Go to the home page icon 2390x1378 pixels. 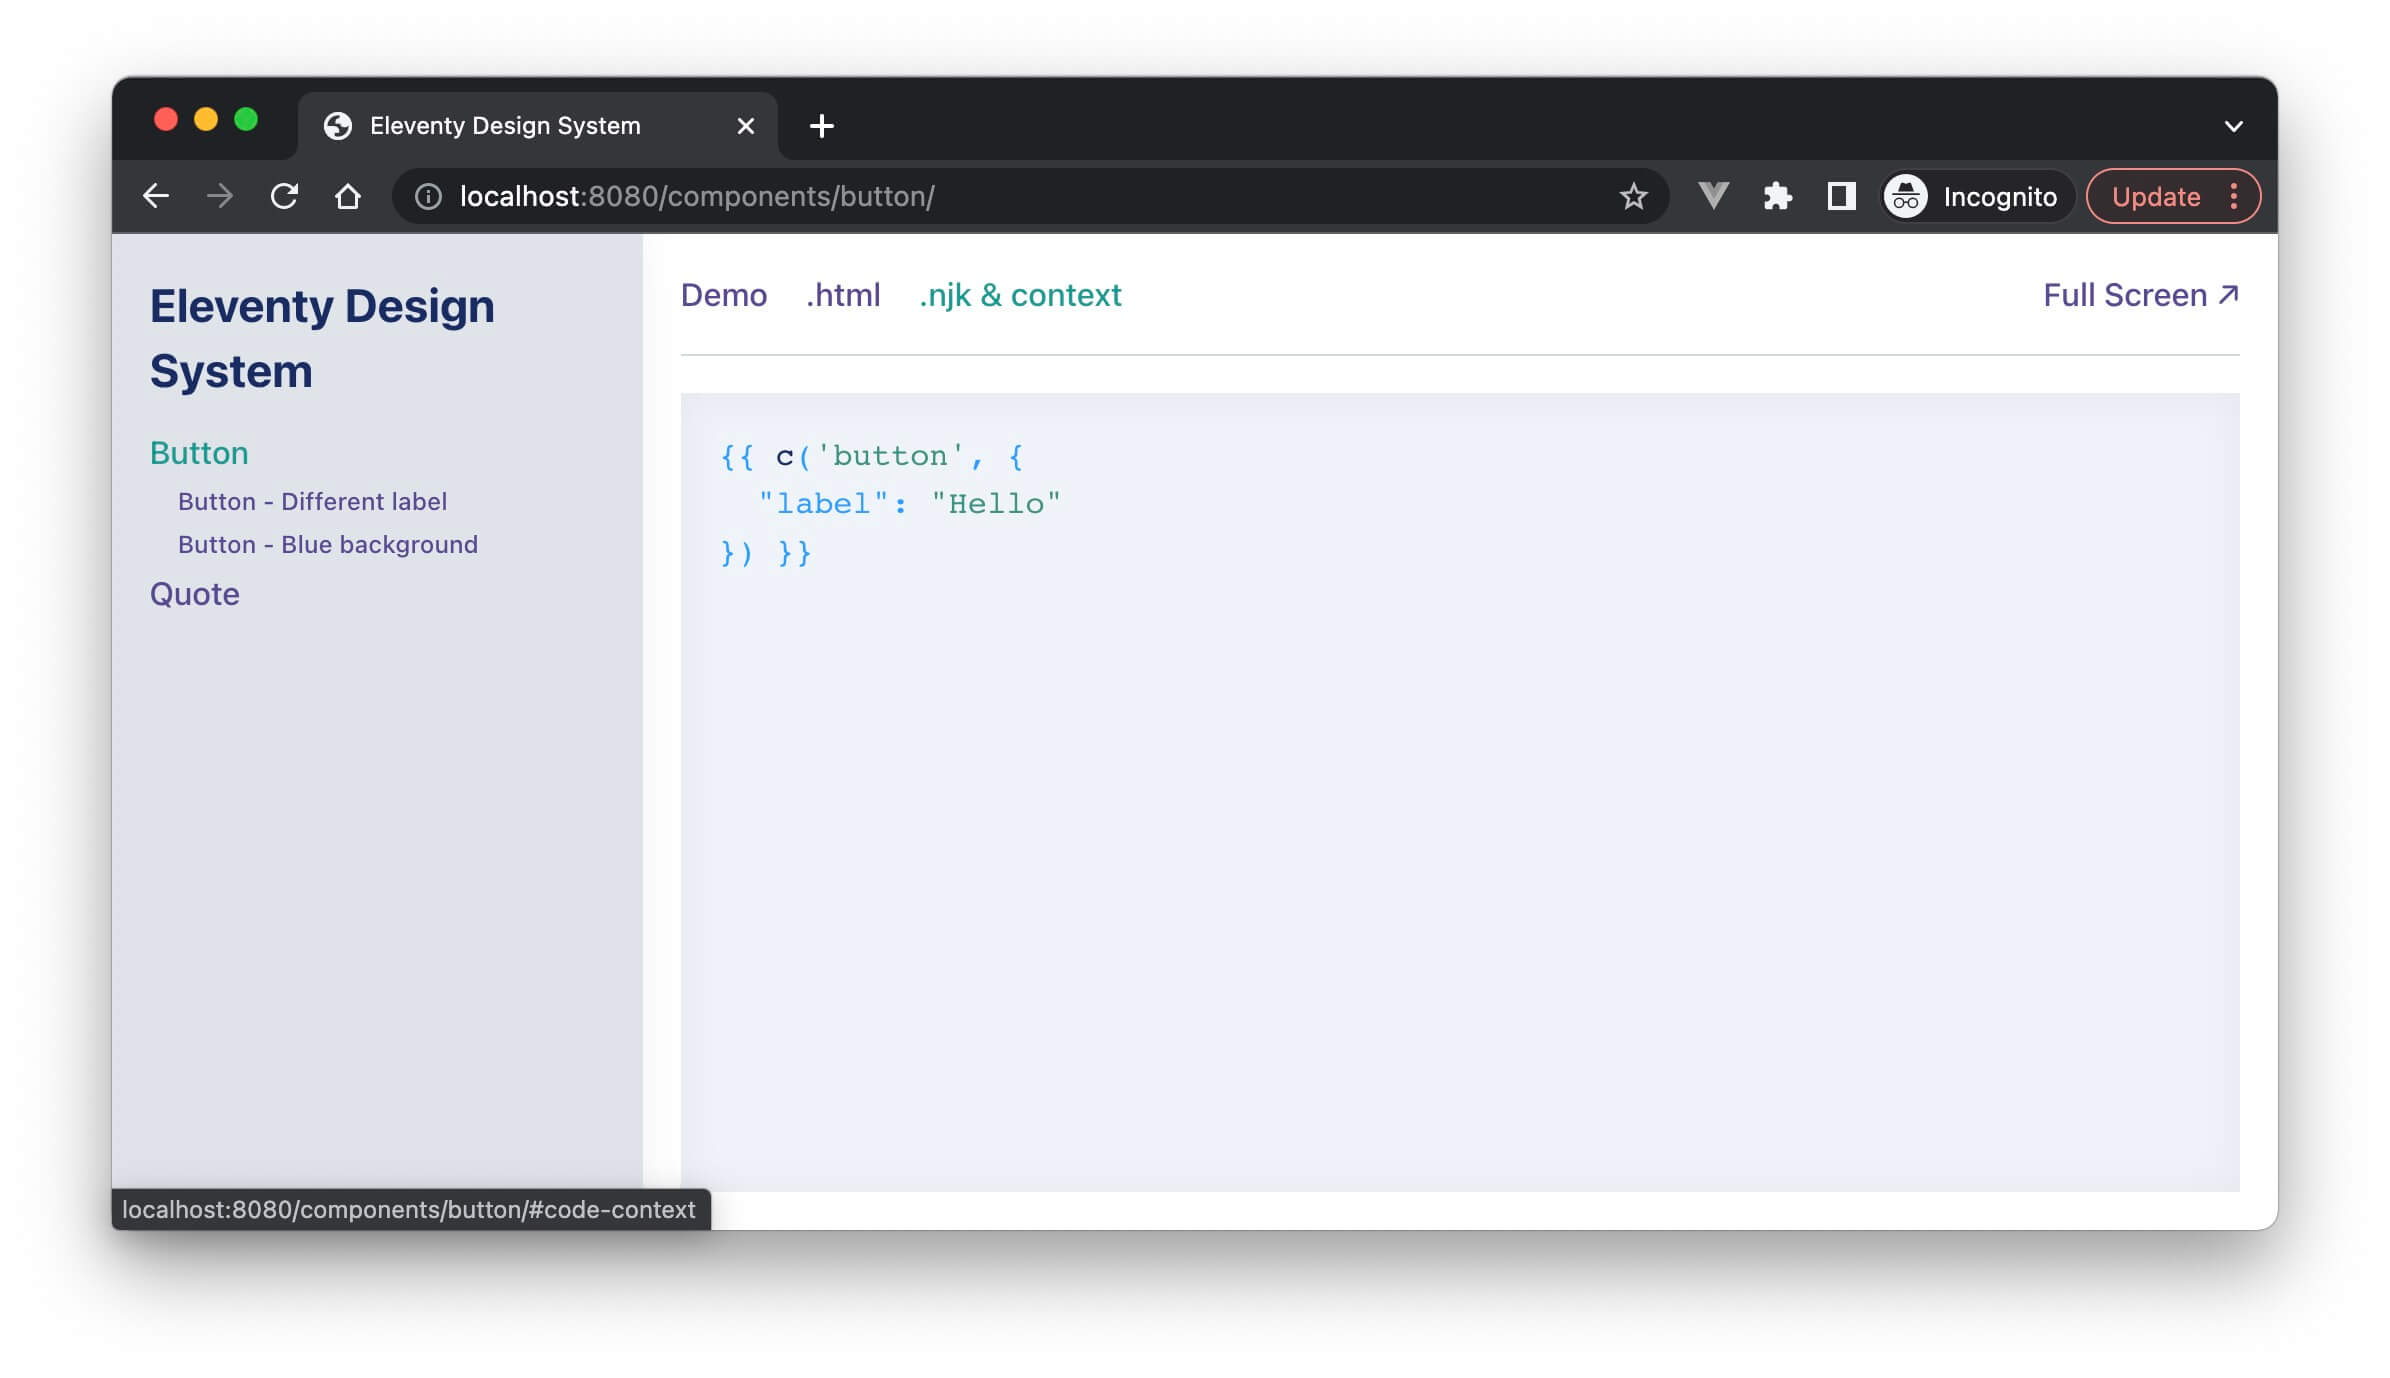348,196
